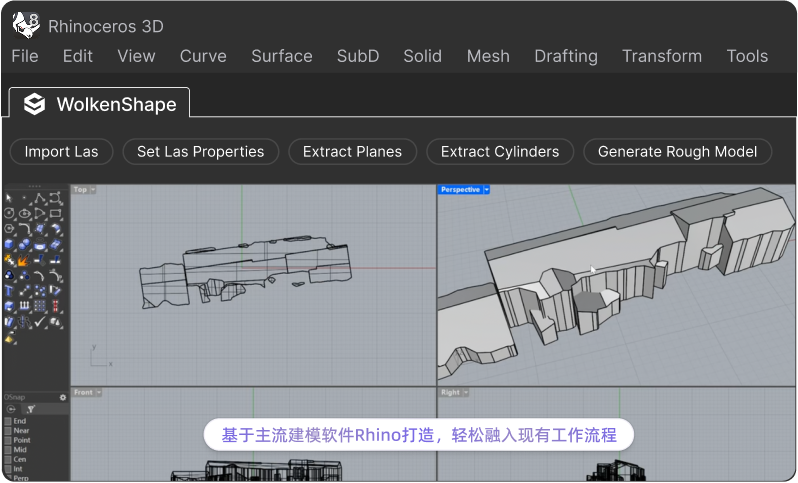Select the Explode orange burst tool
The width and height of the screenshot is (798, 483).
(24, 260)
